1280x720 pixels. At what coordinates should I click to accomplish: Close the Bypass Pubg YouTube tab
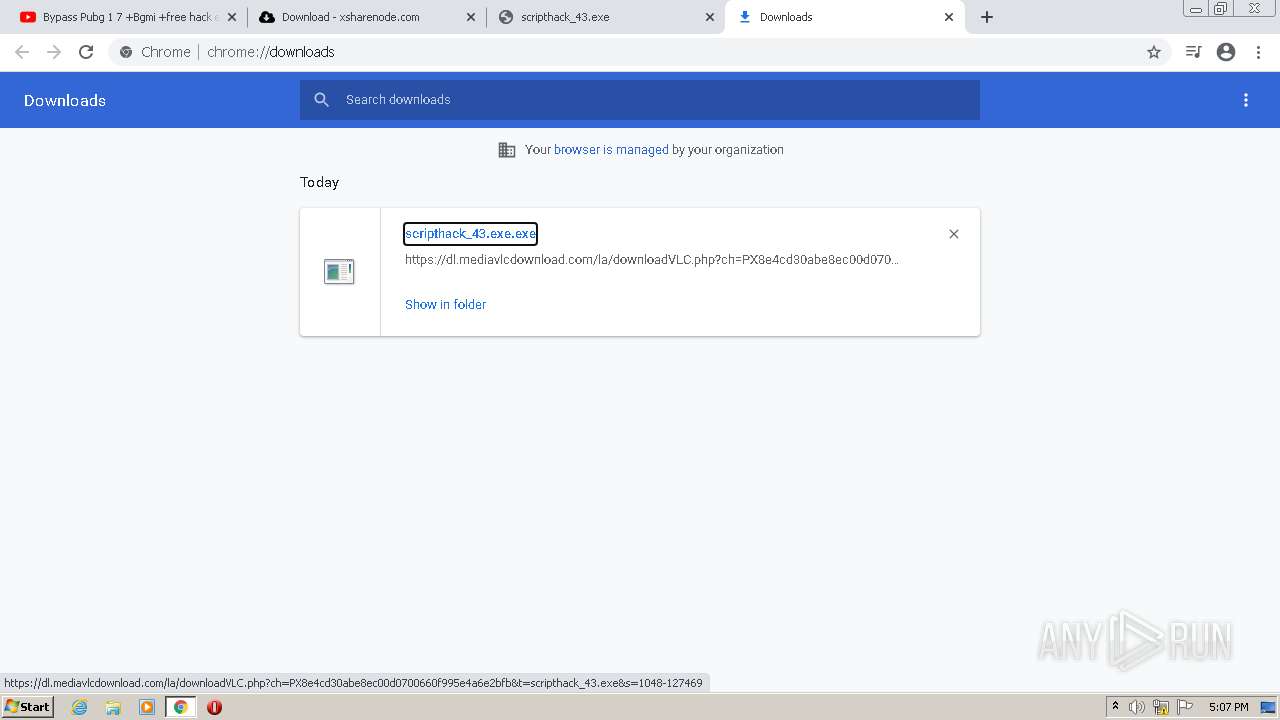232,17
